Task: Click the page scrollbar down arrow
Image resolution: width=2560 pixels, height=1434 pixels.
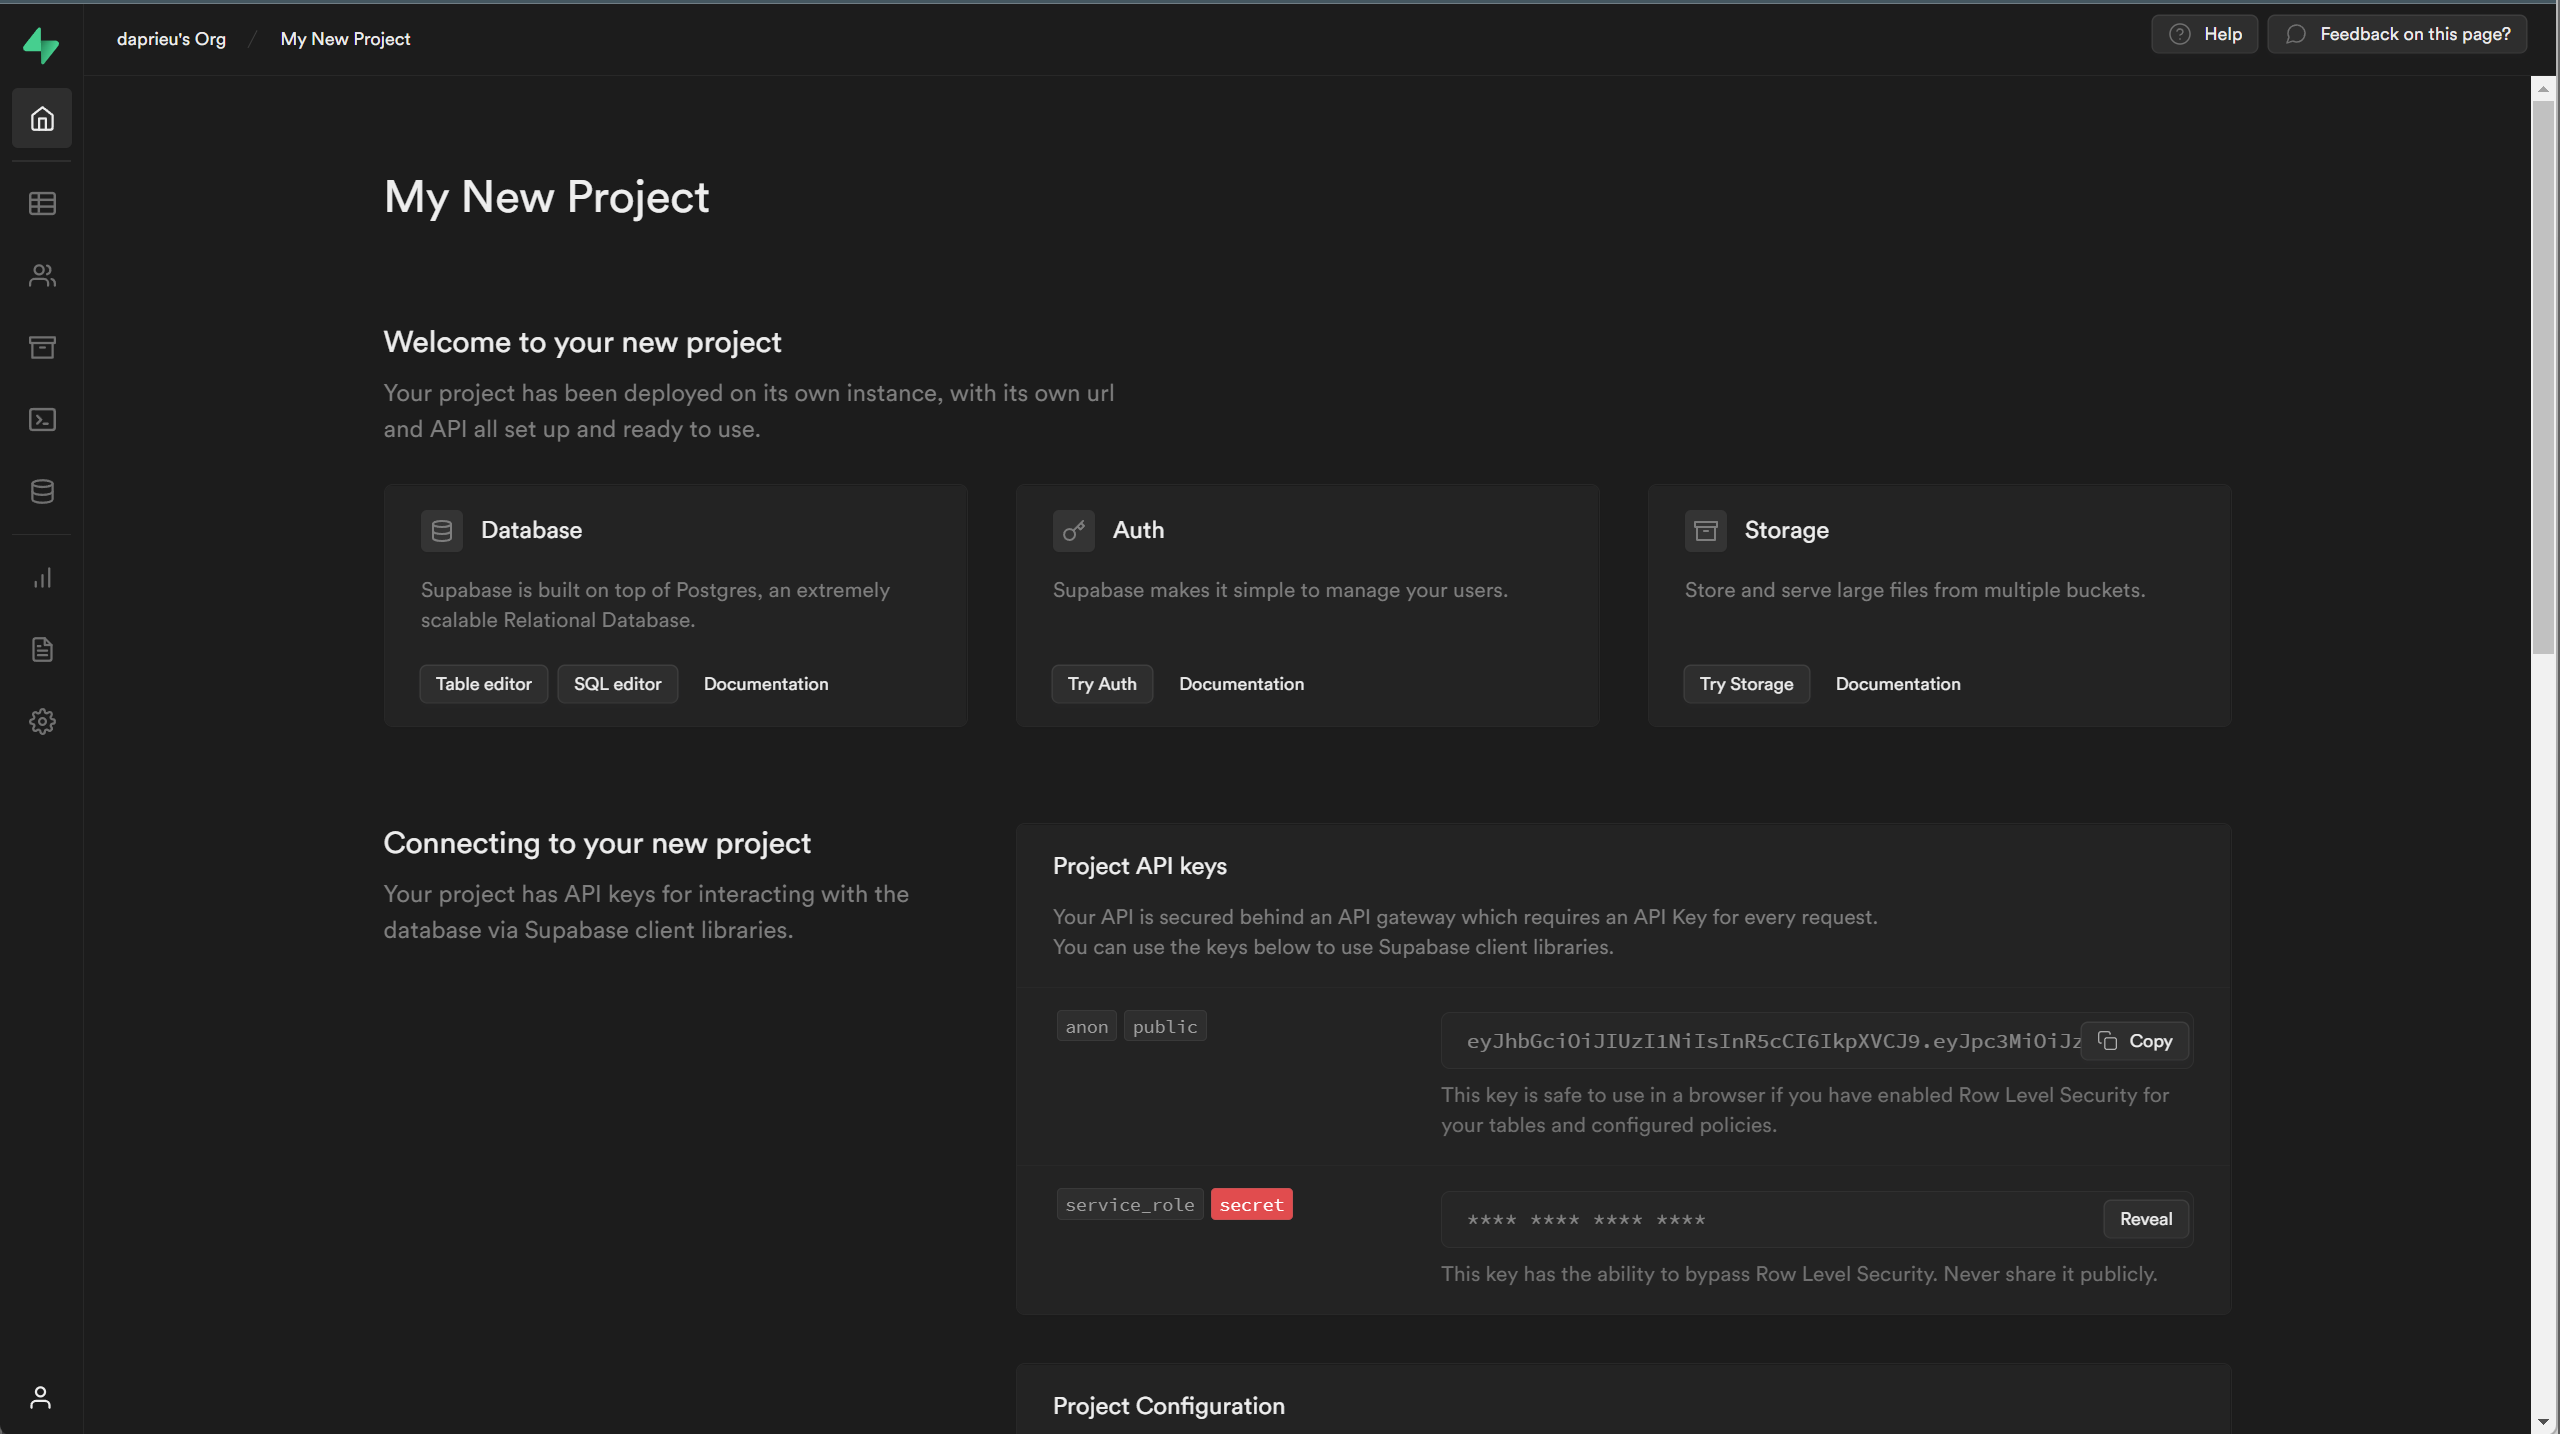Action: click(x=2543, y=1422)
